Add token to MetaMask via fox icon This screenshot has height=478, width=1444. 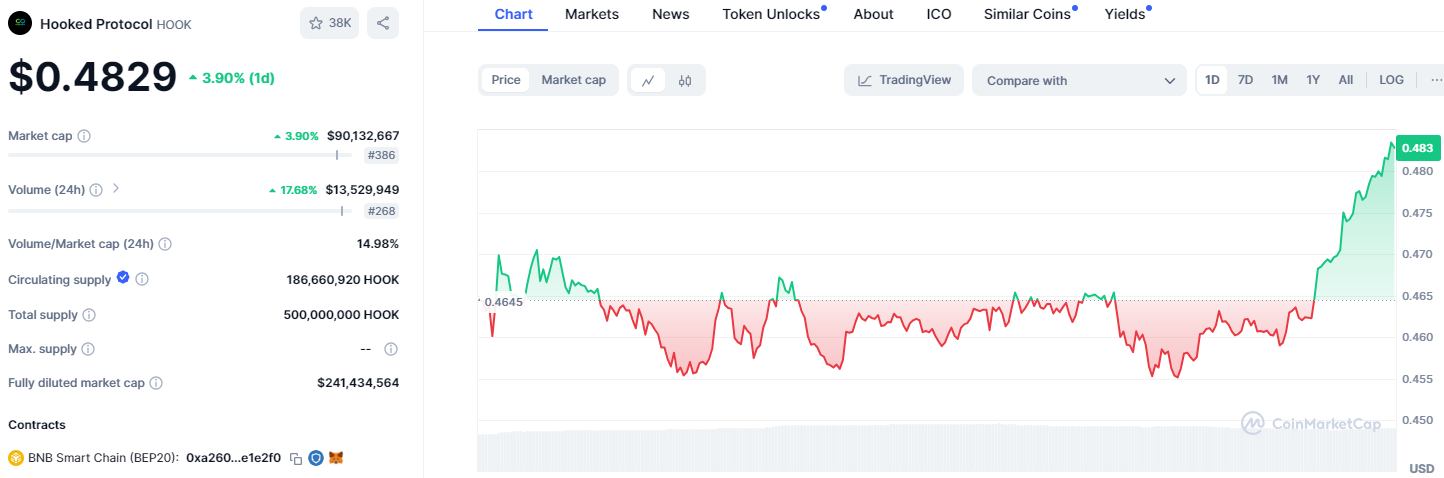tap(337, 458)
